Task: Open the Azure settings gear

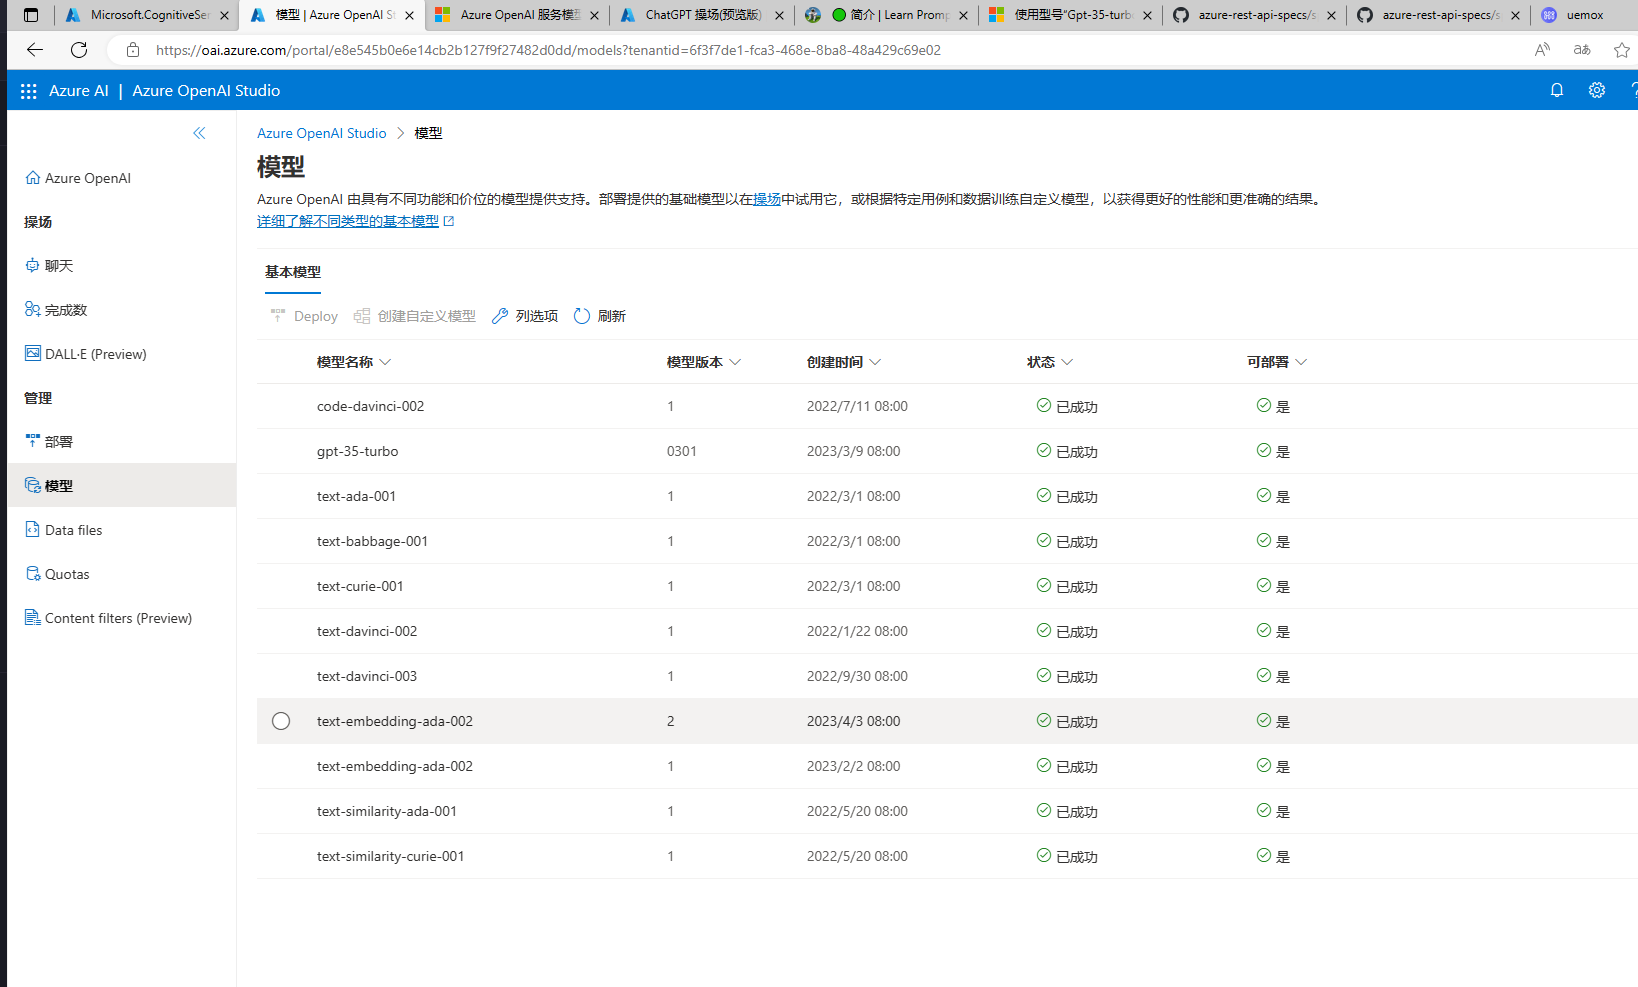Action: [x=1596, y=90]
